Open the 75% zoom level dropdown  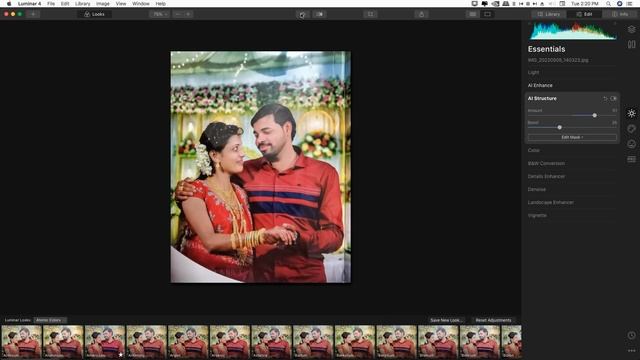(160, 14)
